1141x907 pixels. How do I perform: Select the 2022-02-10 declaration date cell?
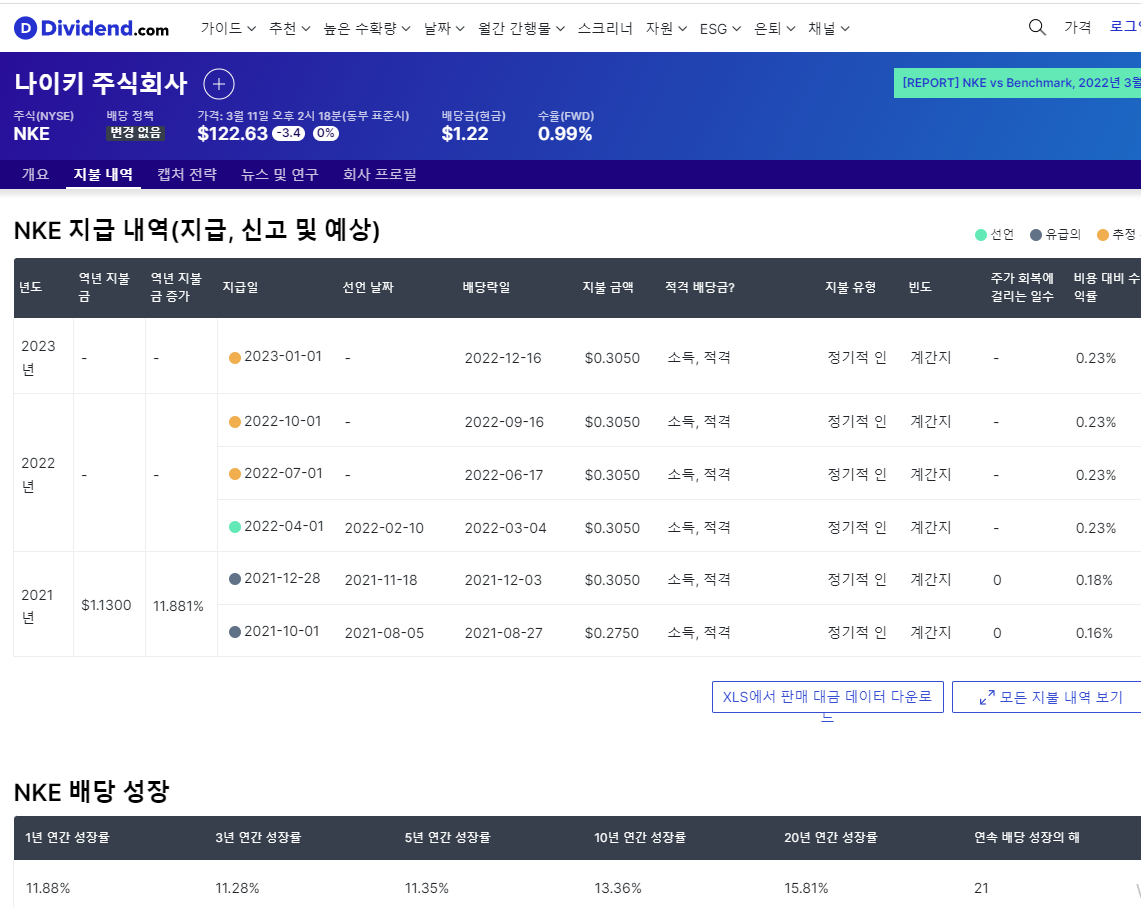click(x=384, y=528)
